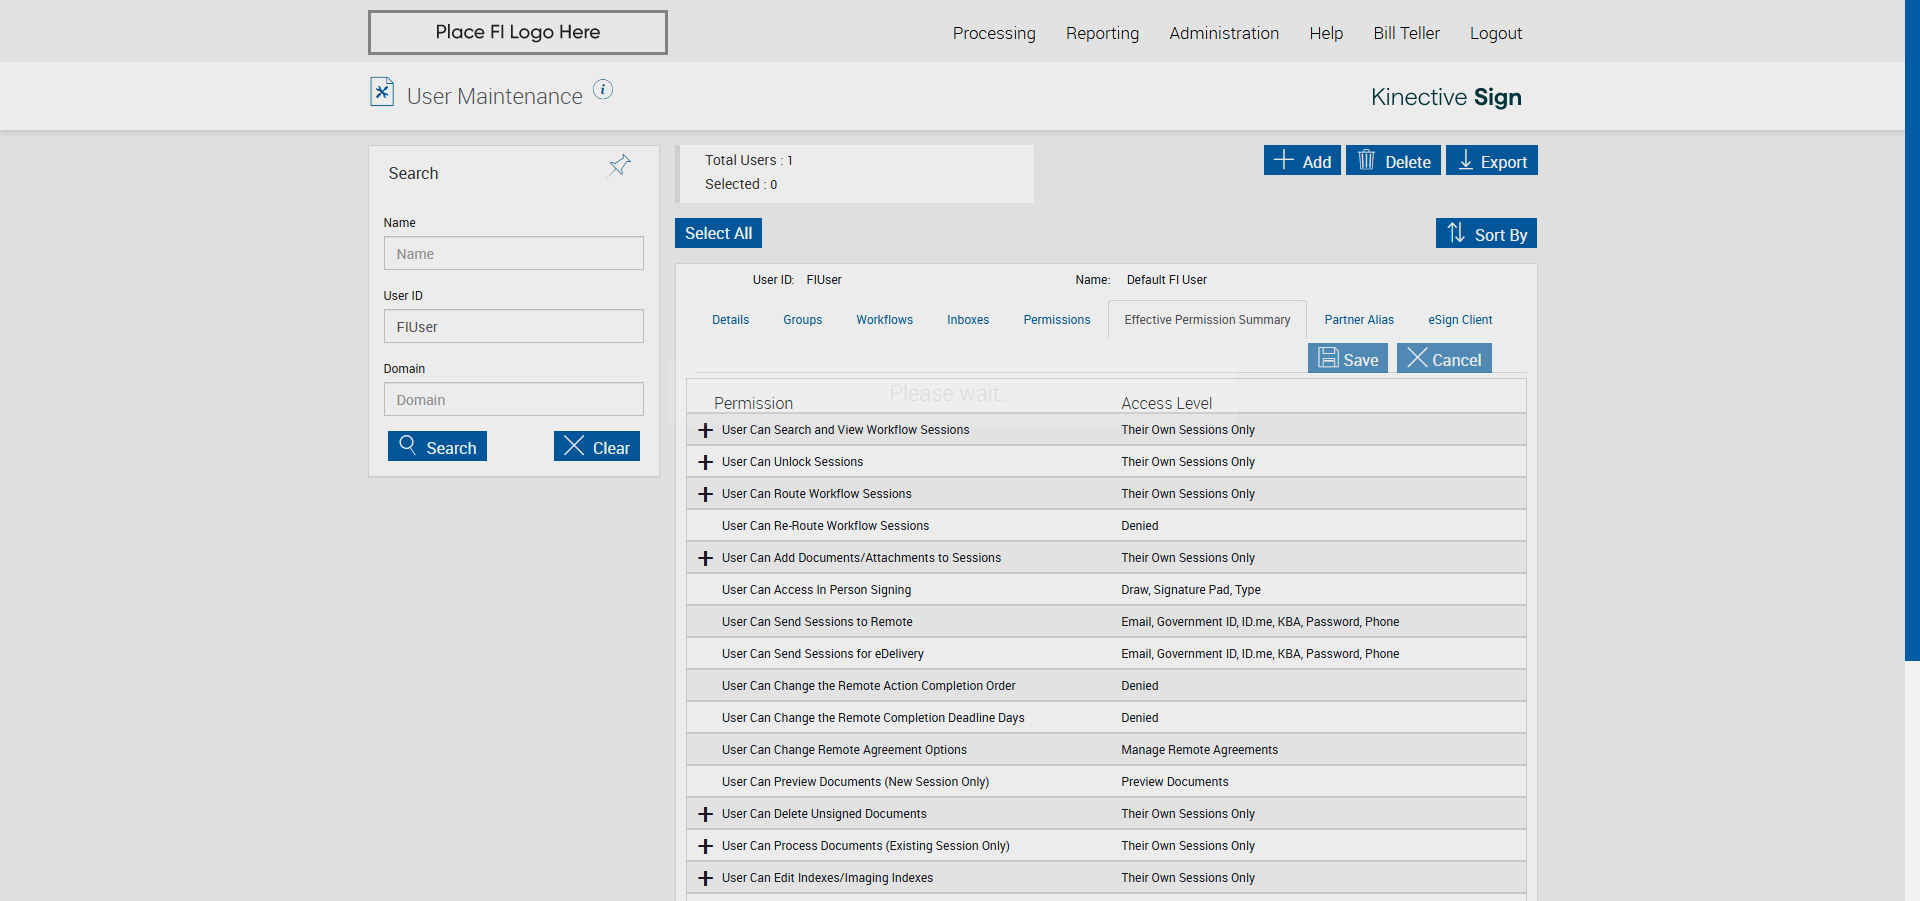Click the Add user button
The image size is (1920, 901).
(1302, 161)
